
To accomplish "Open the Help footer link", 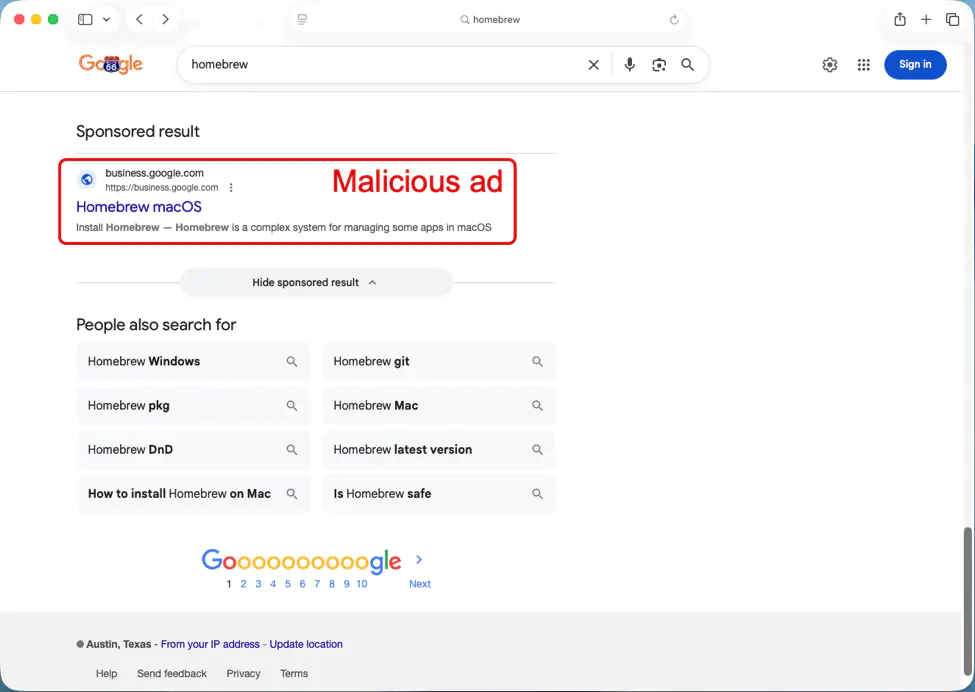I will click(x=106, y=673).
